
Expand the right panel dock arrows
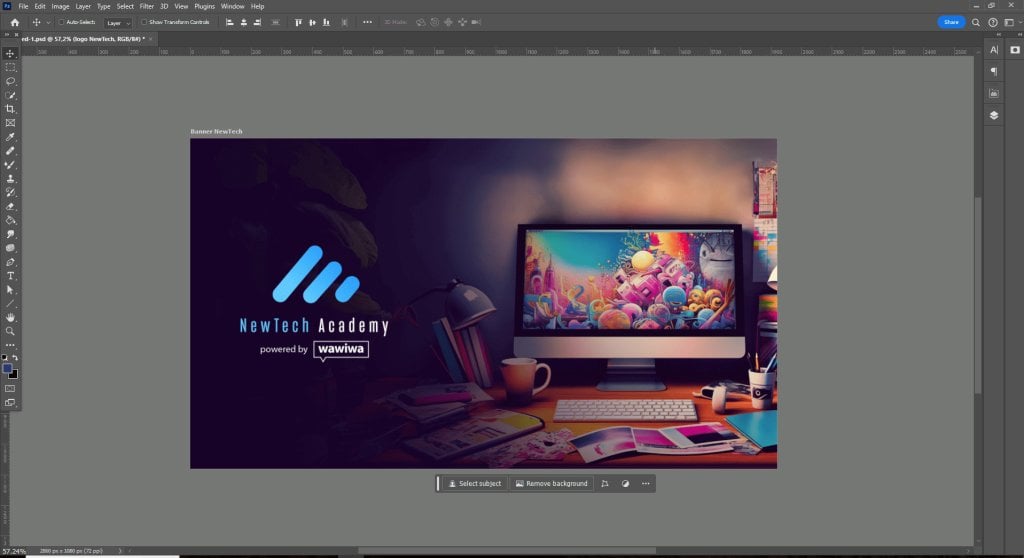(998, 35)
